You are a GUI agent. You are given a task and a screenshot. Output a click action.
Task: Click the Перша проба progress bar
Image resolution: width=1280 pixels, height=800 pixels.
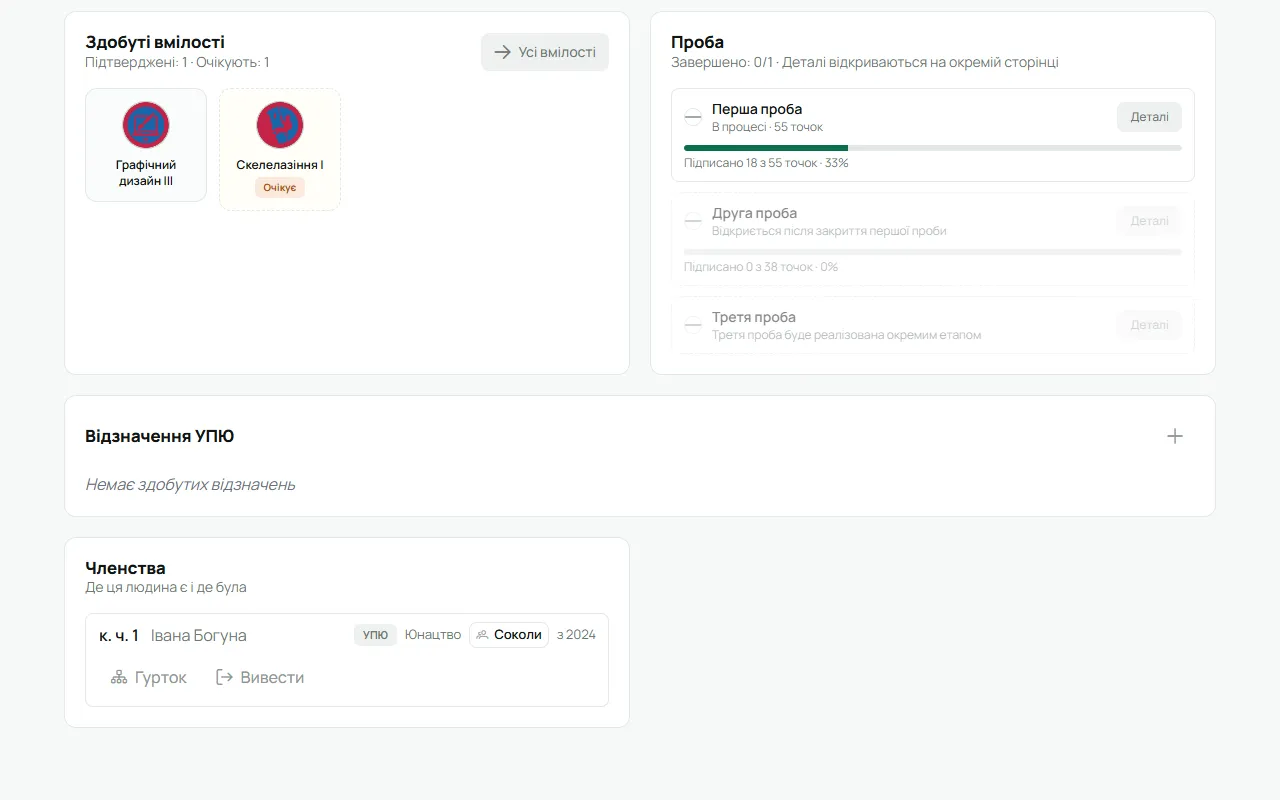933,148
